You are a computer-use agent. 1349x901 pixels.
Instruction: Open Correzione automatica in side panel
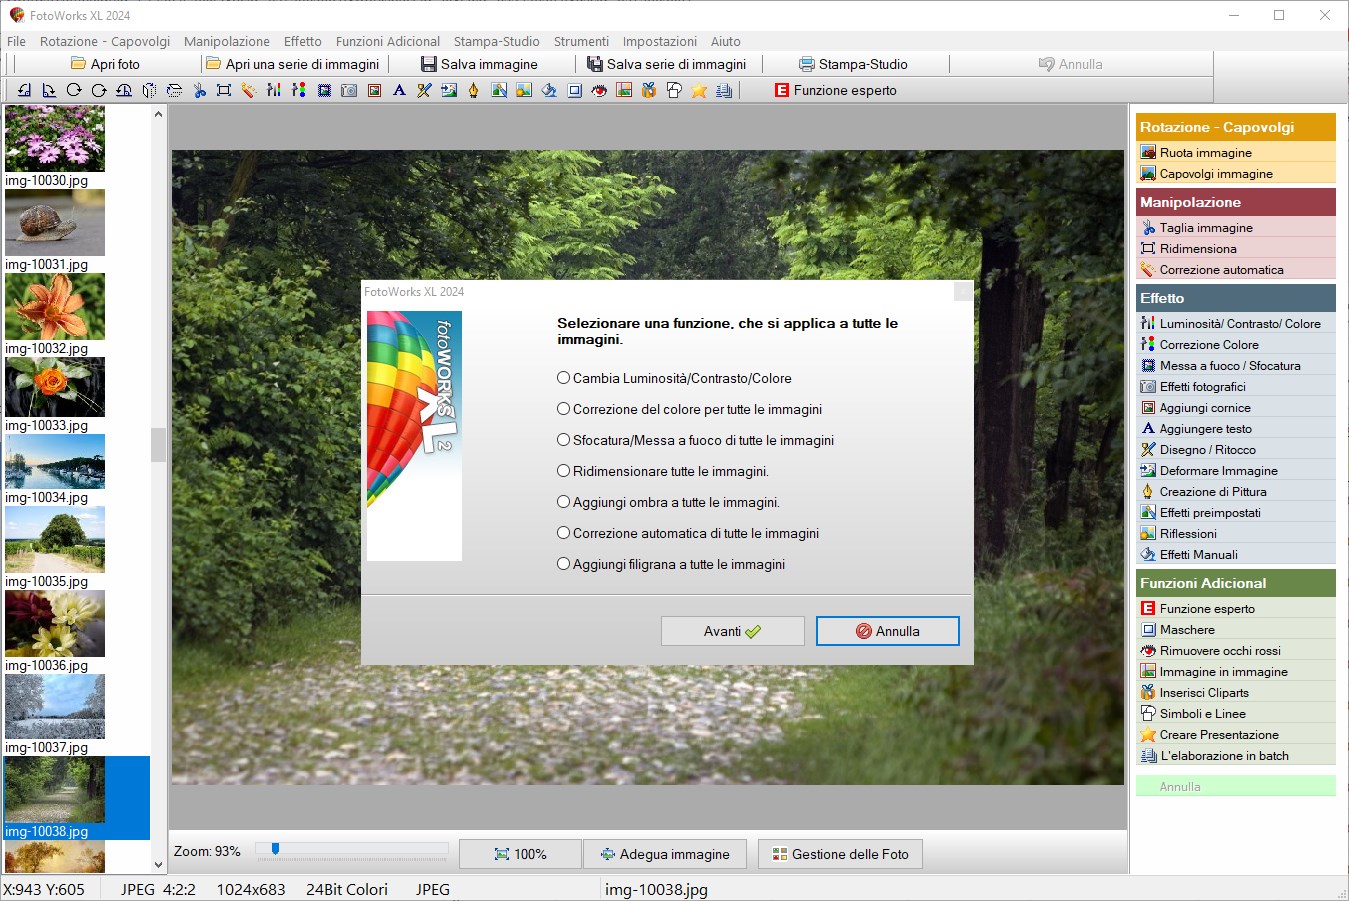tap(1235, 269)
